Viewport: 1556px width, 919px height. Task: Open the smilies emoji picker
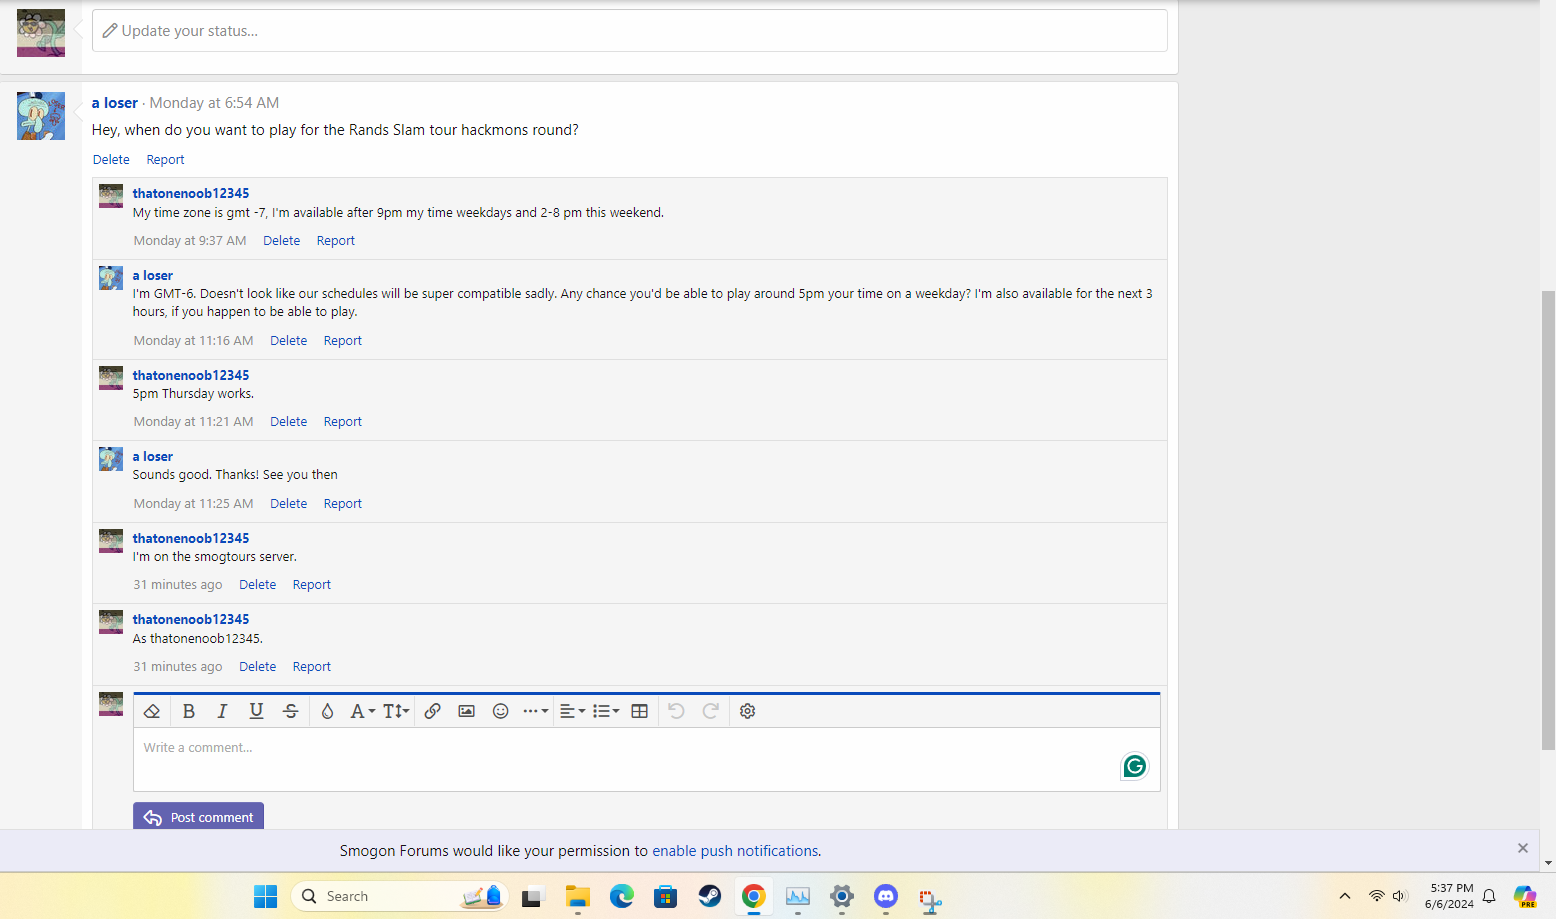(501, 711)
